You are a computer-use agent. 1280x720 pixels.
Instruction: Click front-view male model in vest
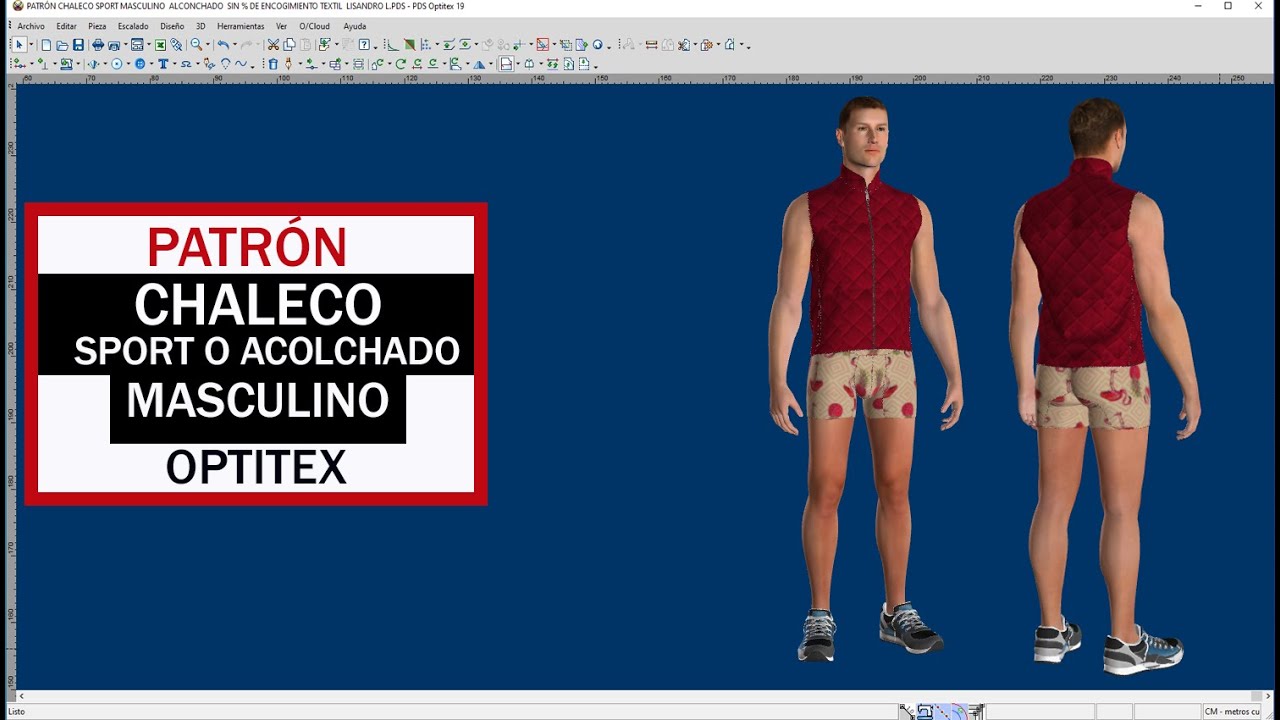pos(865,380)
